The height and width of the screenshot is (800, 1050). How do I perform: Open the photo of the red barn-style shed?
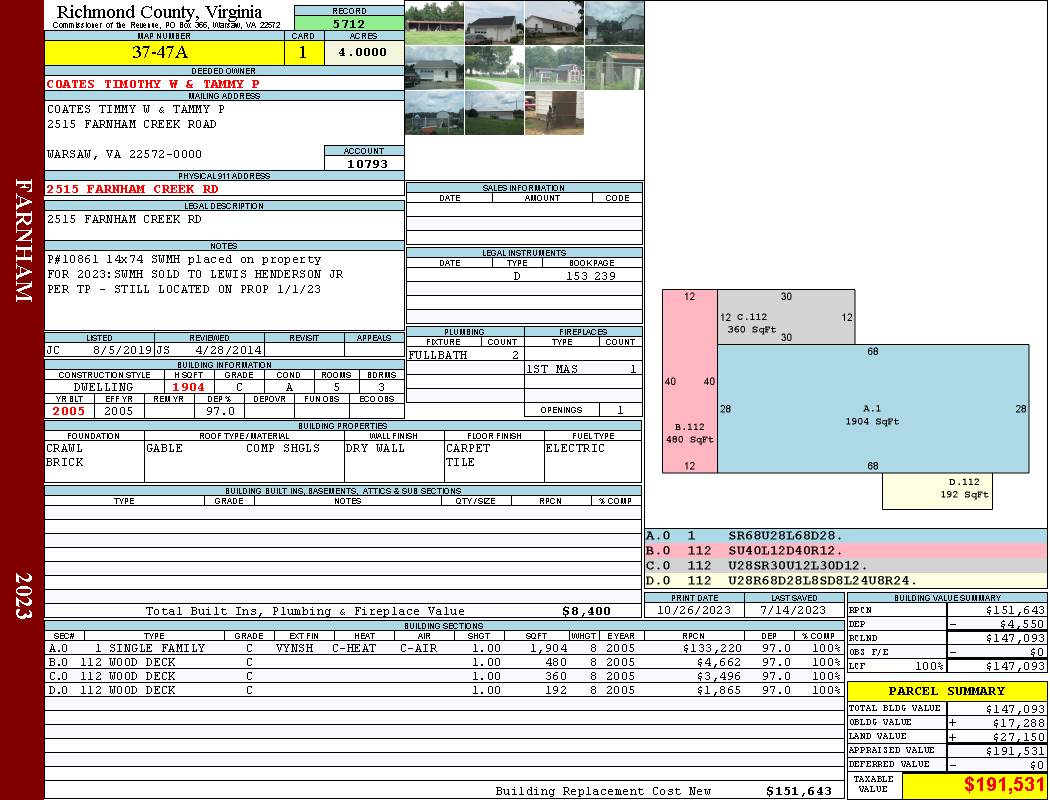[554, 68]
